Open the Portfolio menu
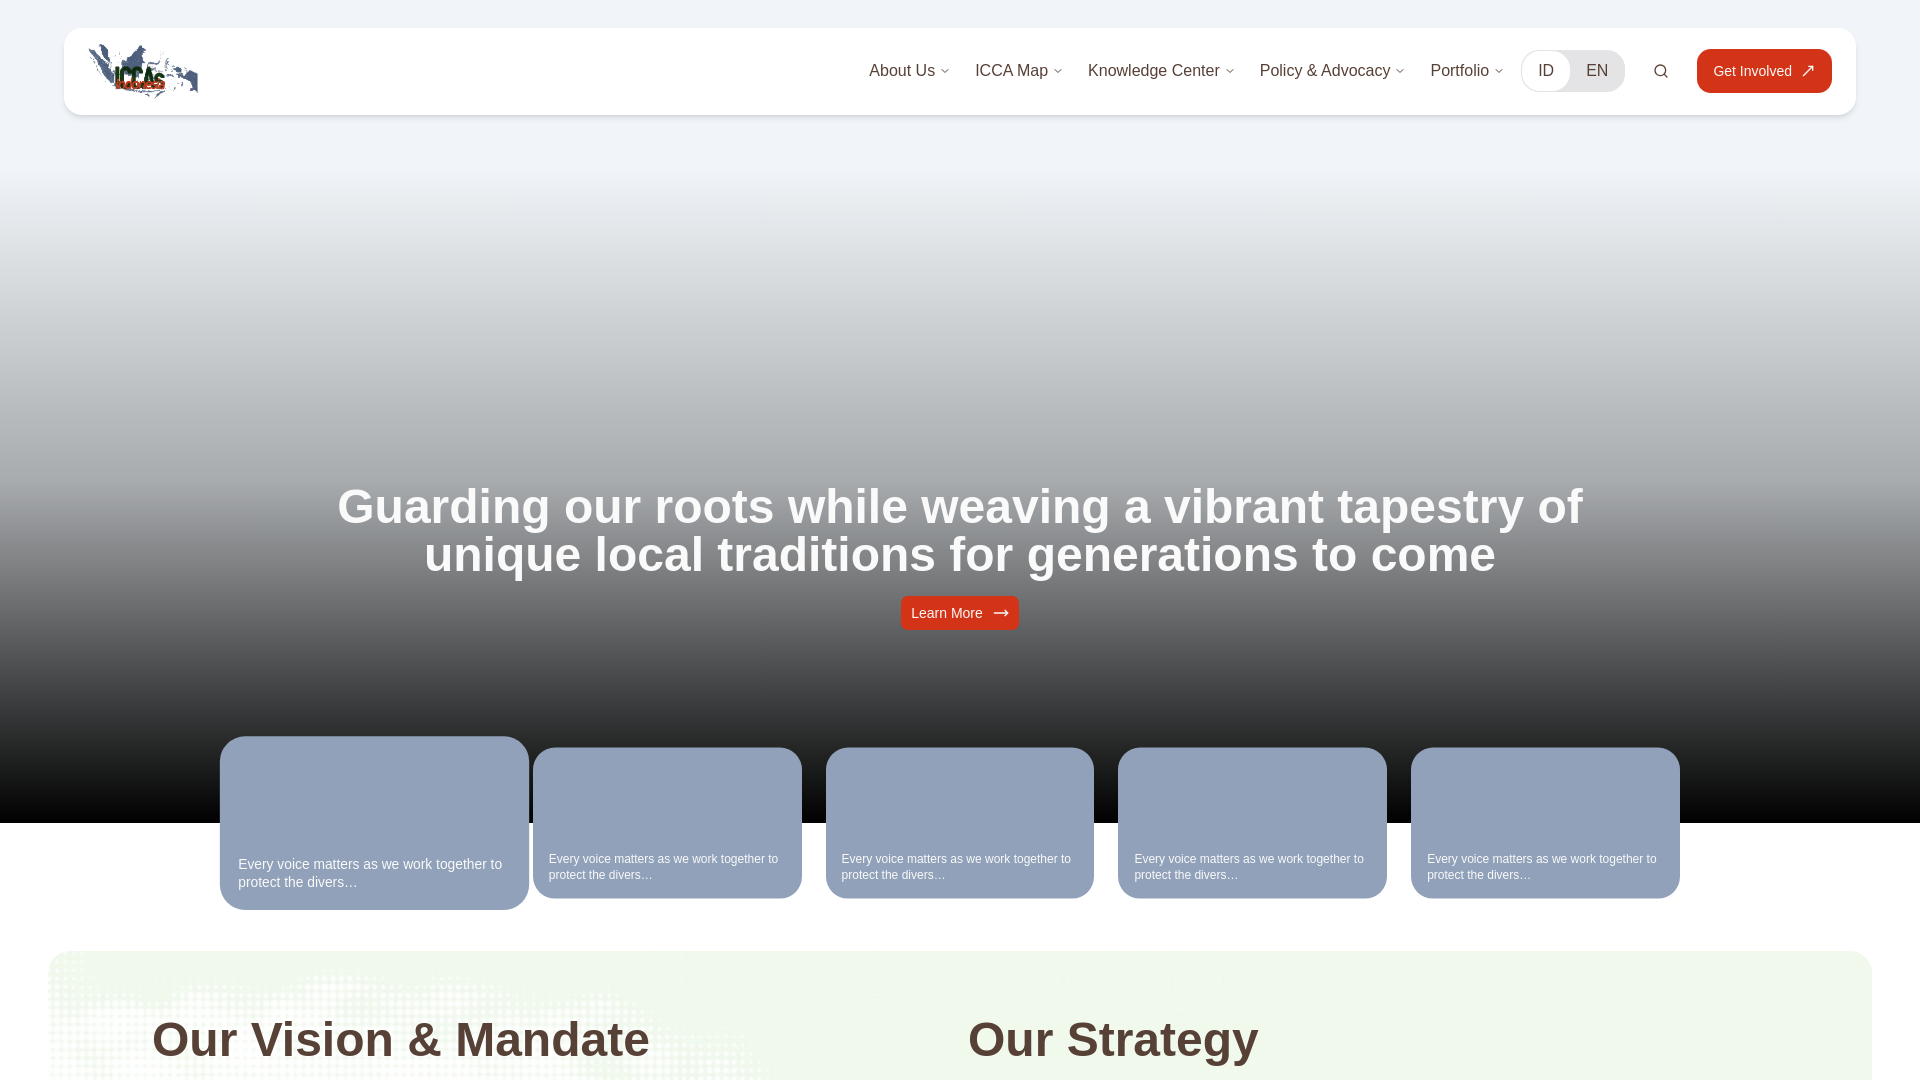This screenshot has height=1080, width=1920. tap(1459, 71)
